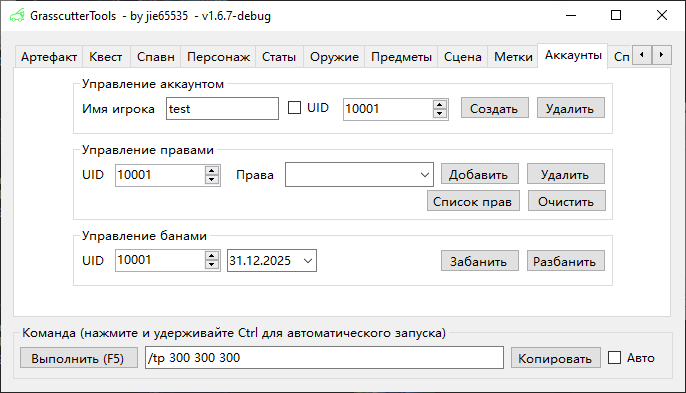Close the GrasscutterTools window
This screenshot has height=393, width=686.
pyautogui.click(x=662, y=16)
